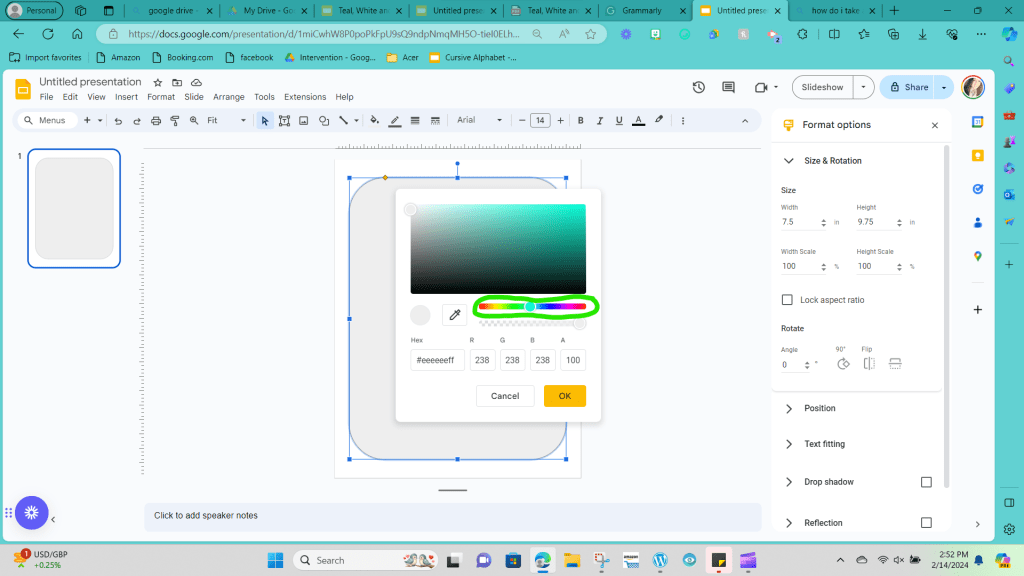The width and height of the screenshot is (1024, 576).
Task: Enable Lock aspect ratio checkbox
Action: pos(787,300)
